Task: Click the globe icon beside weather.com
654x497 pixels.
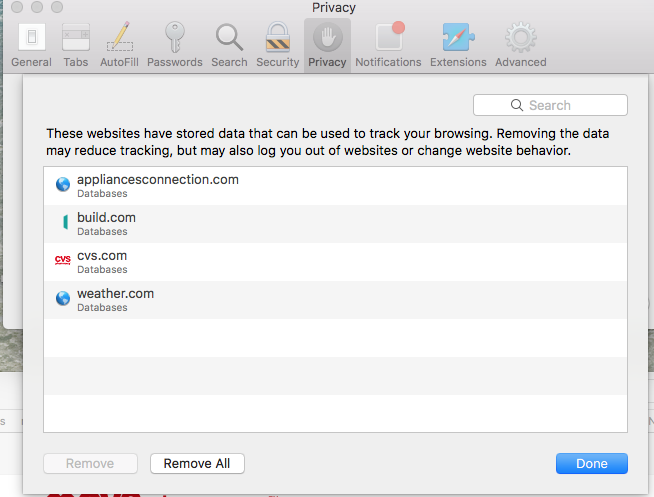Action: 63,298
